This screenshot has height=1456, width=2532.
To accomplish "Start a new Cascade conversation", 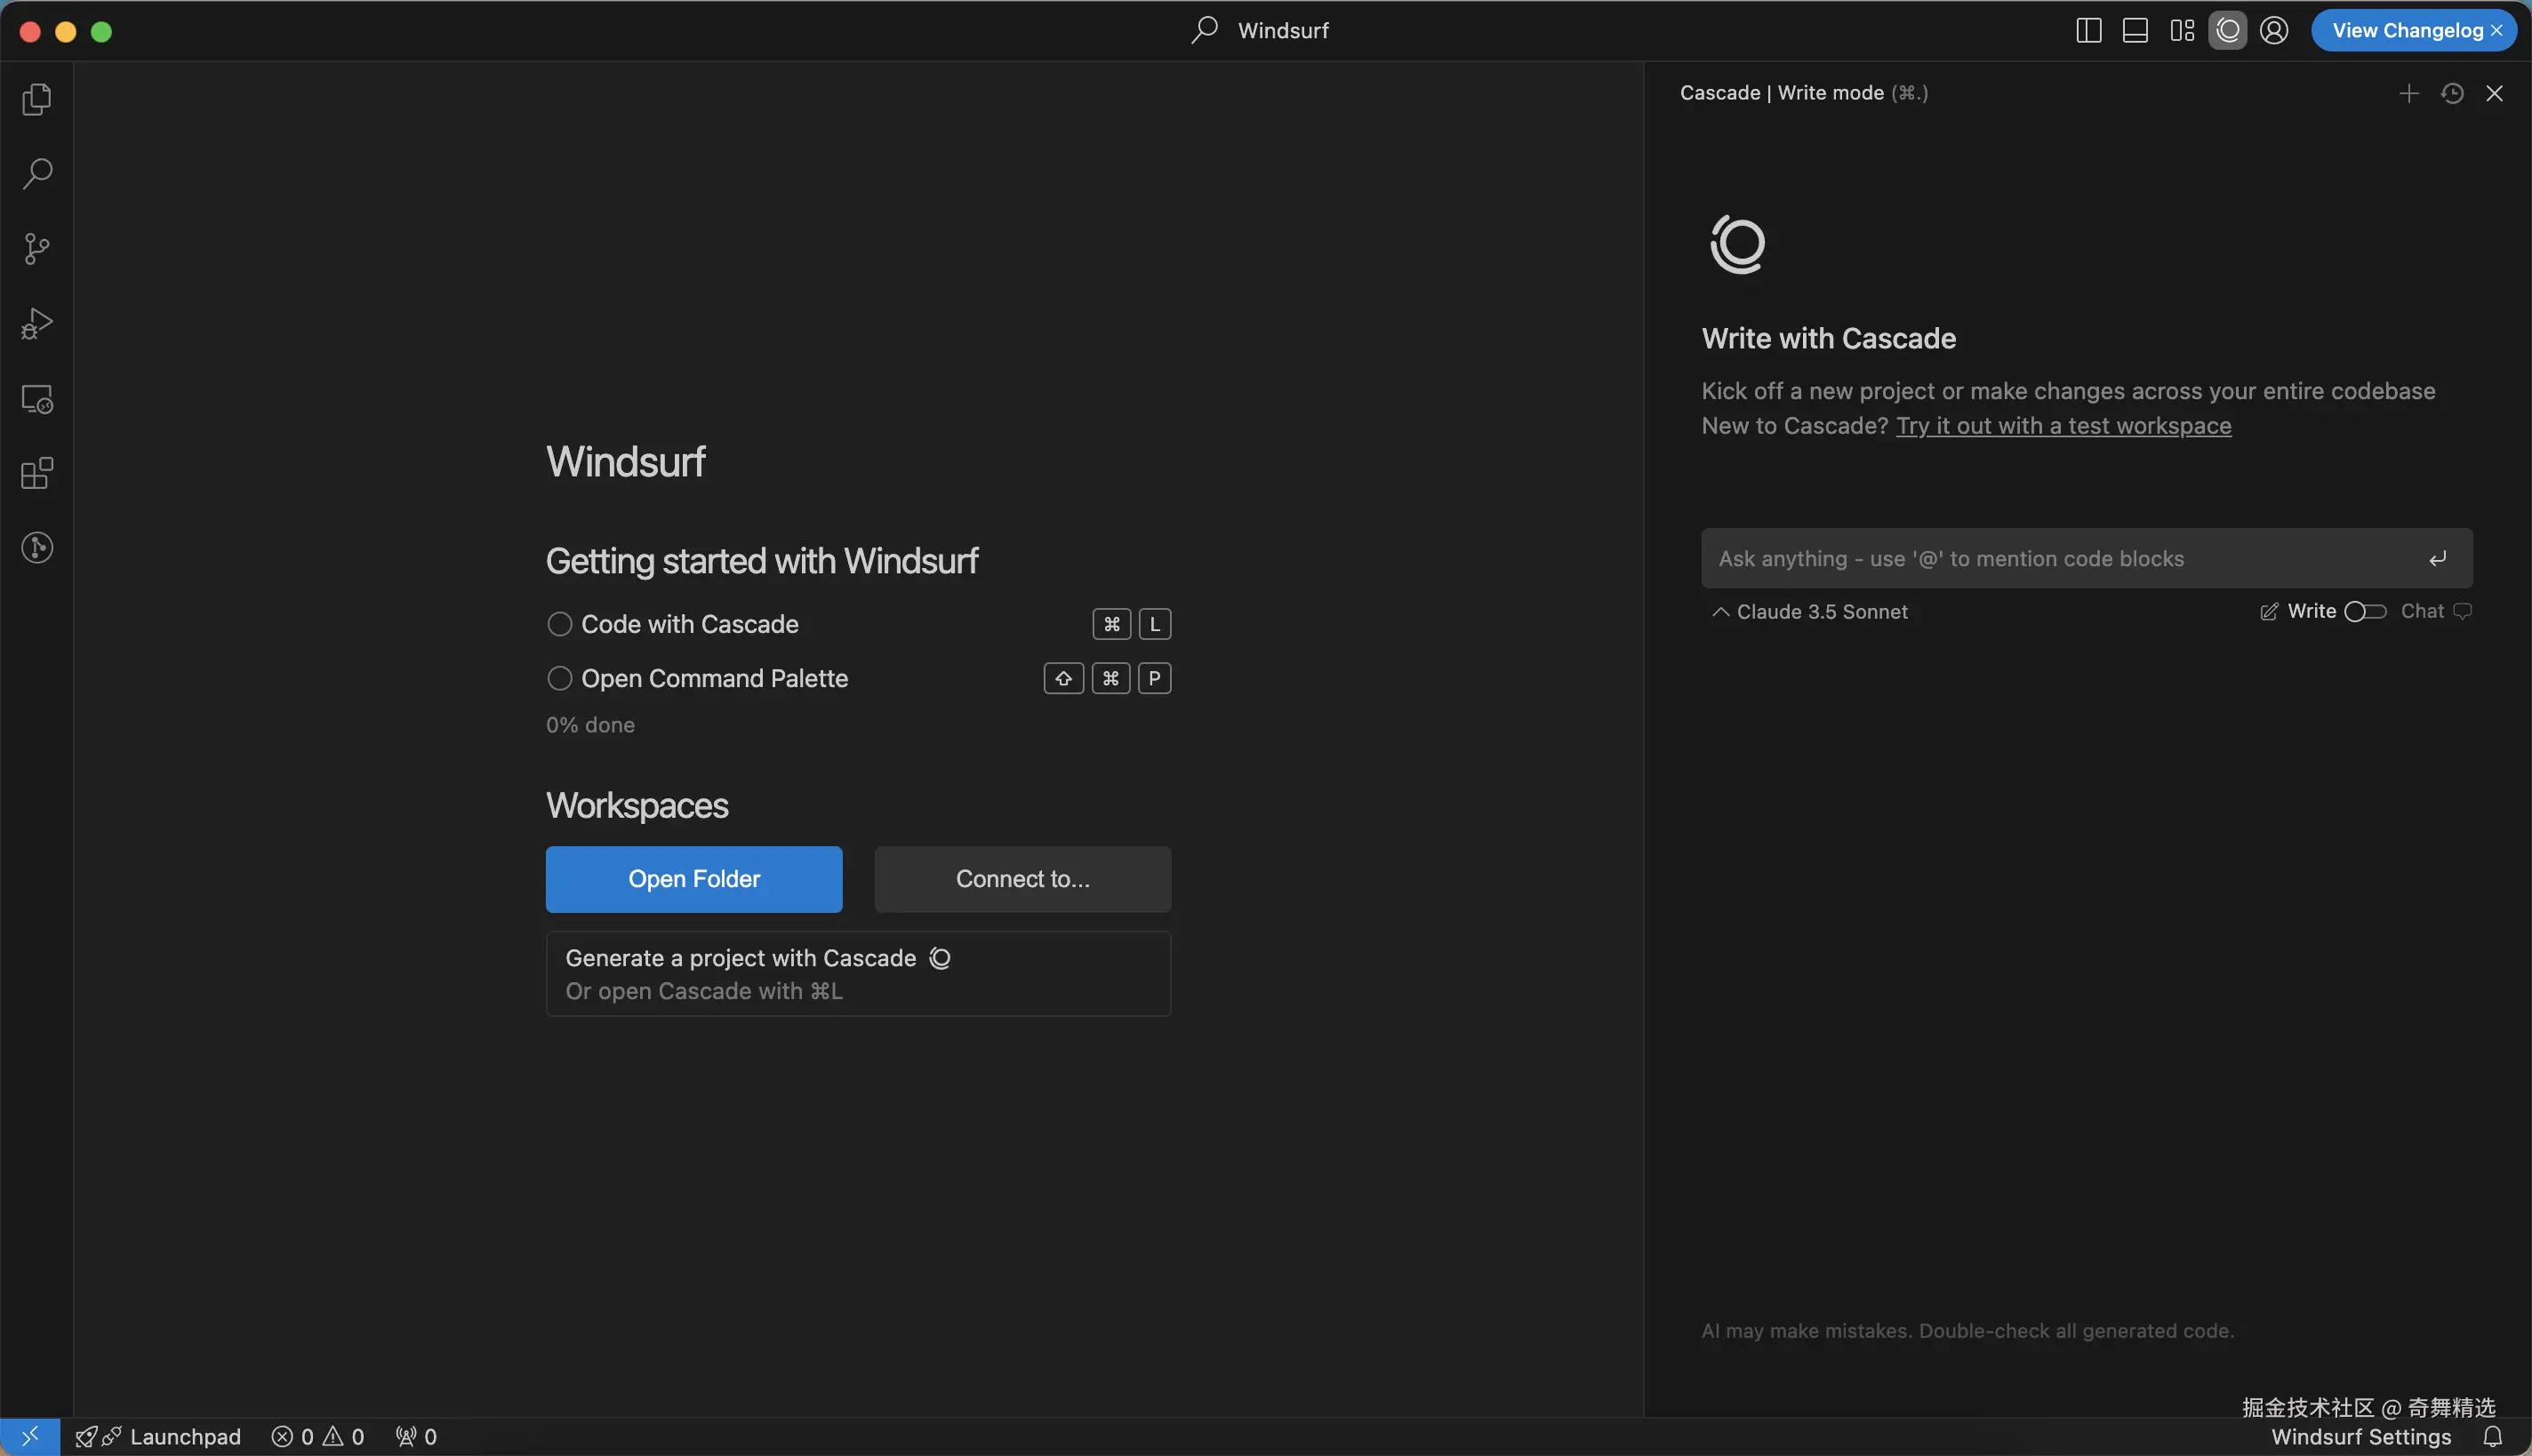I will [x=2408, y=93].
